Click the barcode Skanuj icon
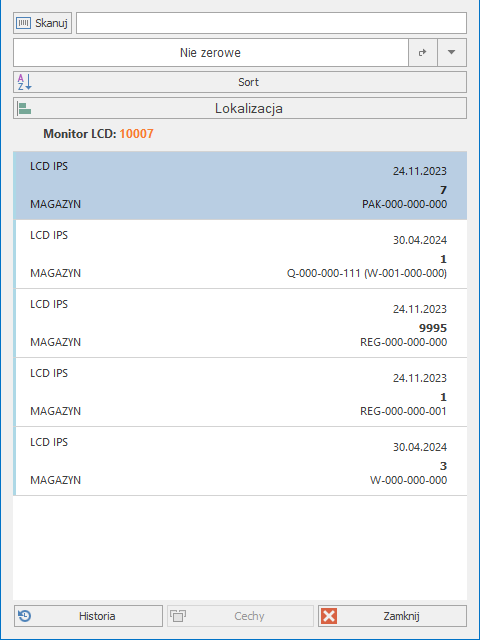Viewport: 480px width, 640px height. pos(23,23)
